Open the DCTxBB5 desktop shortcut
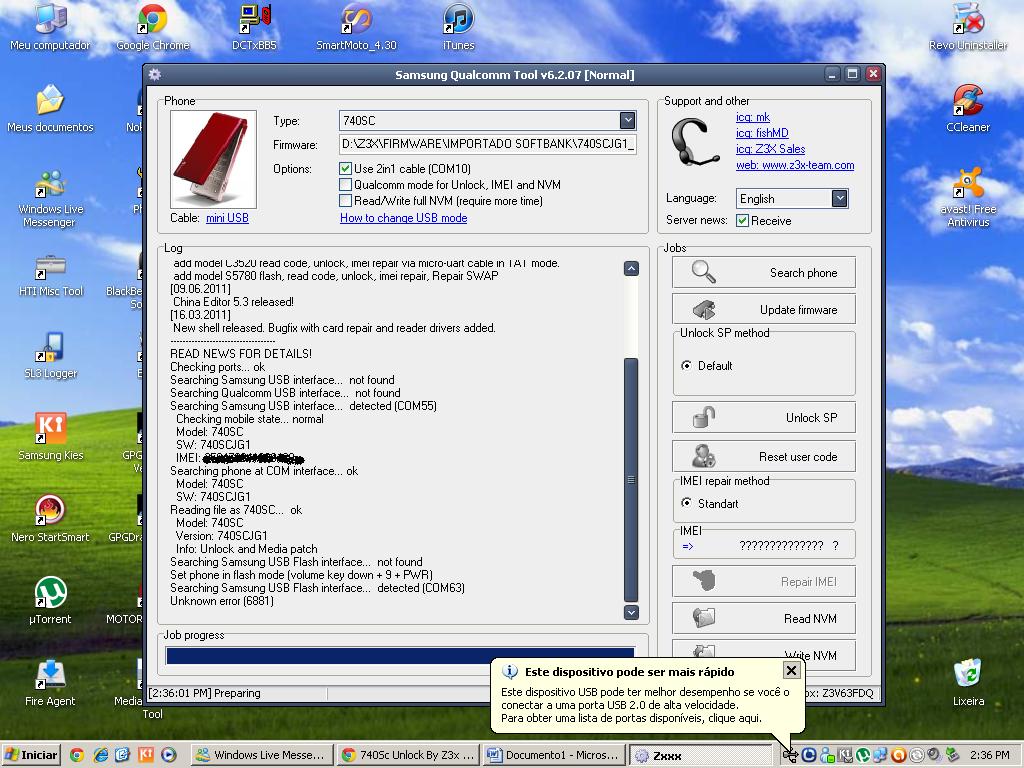The image size is (1024, 768). (x=255, y=28)
